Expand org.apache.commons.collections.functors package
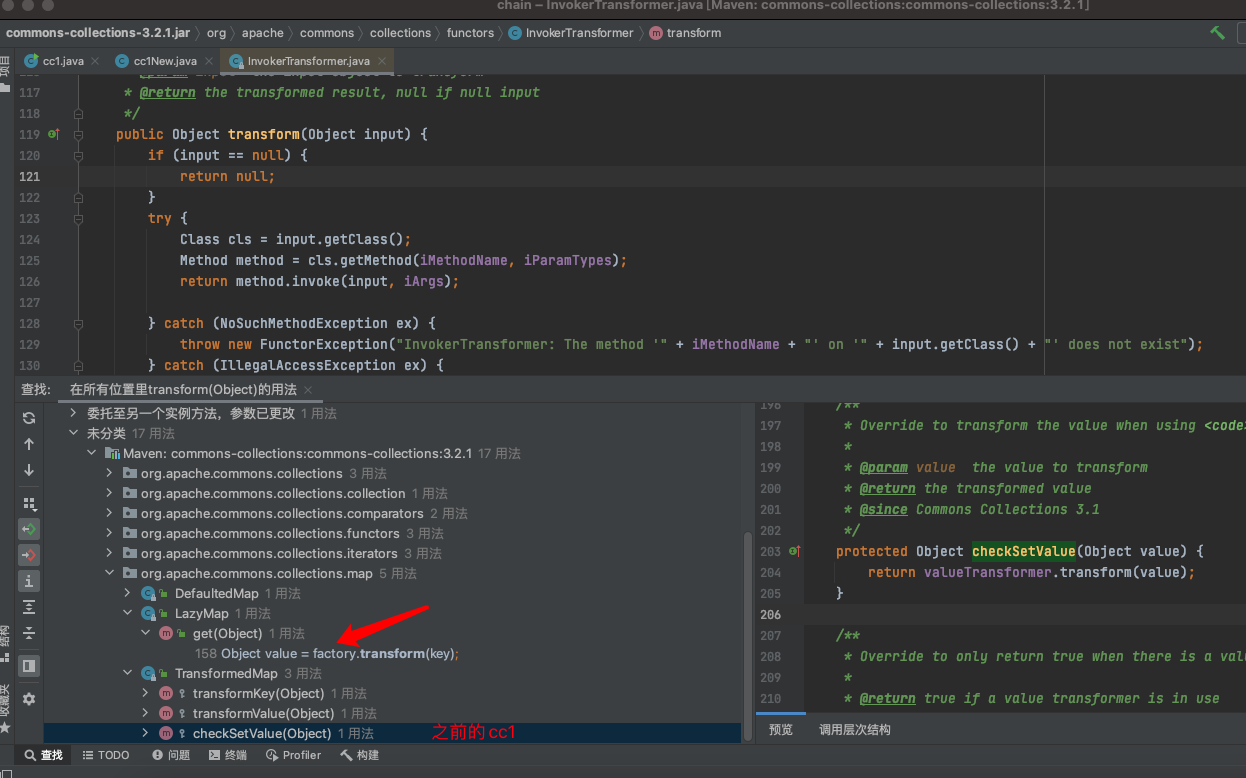Screen dimensions: 1246x778 [x=109, y=533]
